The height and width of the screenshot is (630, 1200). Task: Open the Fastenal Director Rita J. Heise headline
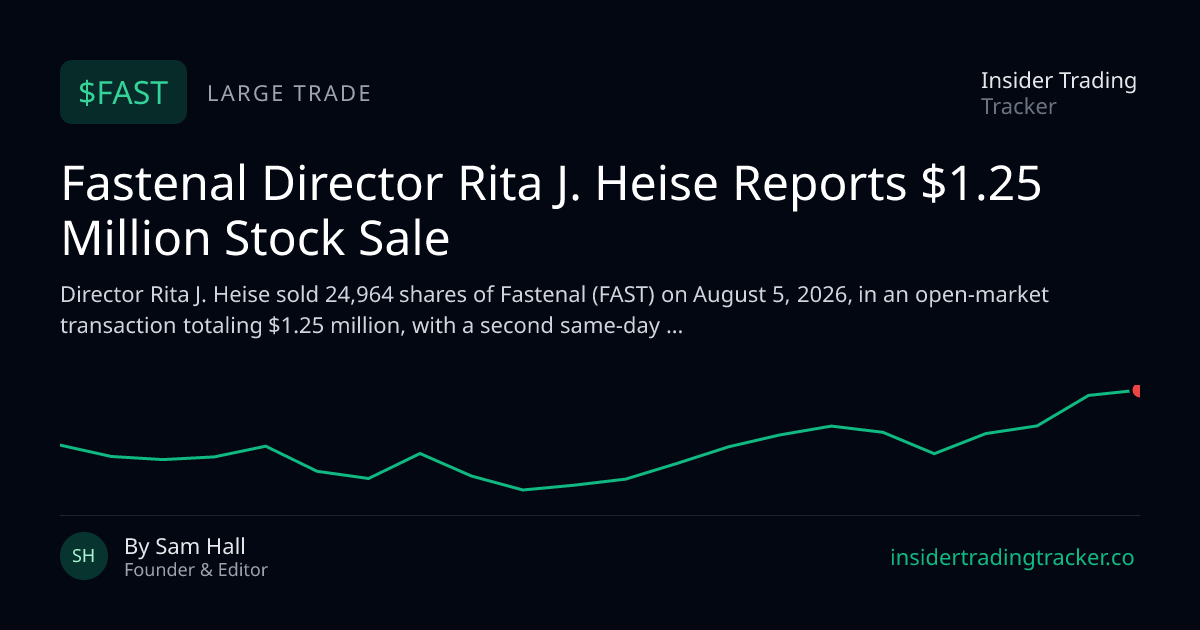tap(551, 212)
